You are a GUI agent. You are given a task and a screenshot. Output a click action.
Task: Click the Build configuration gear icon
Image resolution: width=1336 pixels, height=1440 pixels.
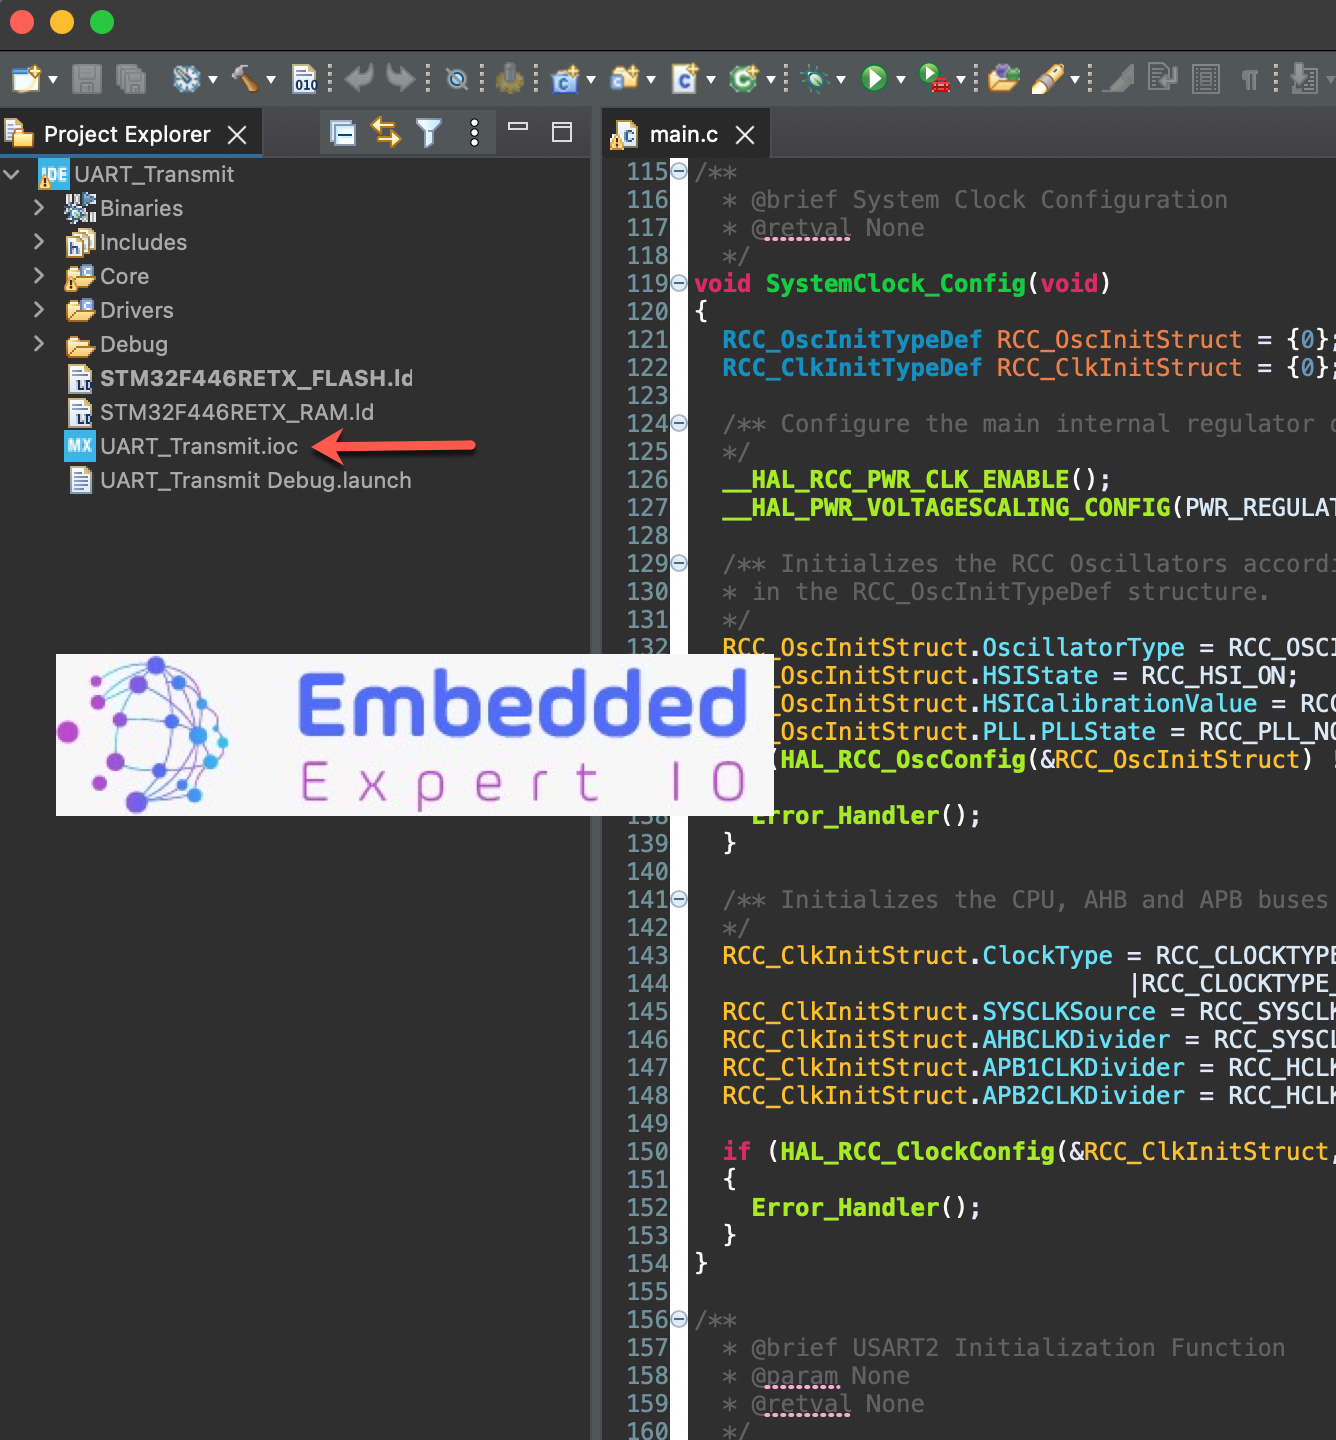[186, 78]
